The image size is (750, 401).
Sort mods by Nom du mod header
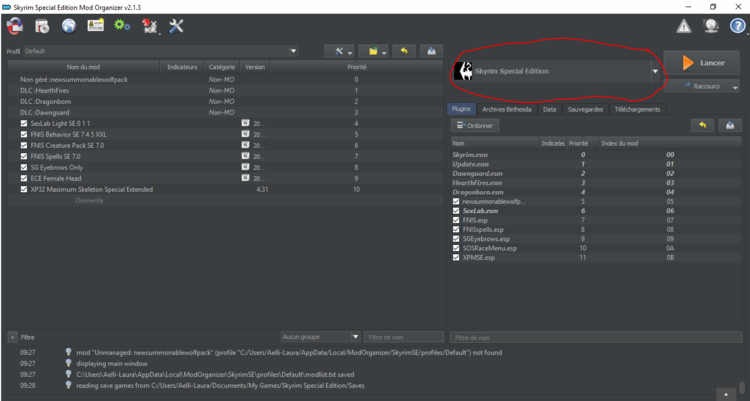click(x=84, y=67)
